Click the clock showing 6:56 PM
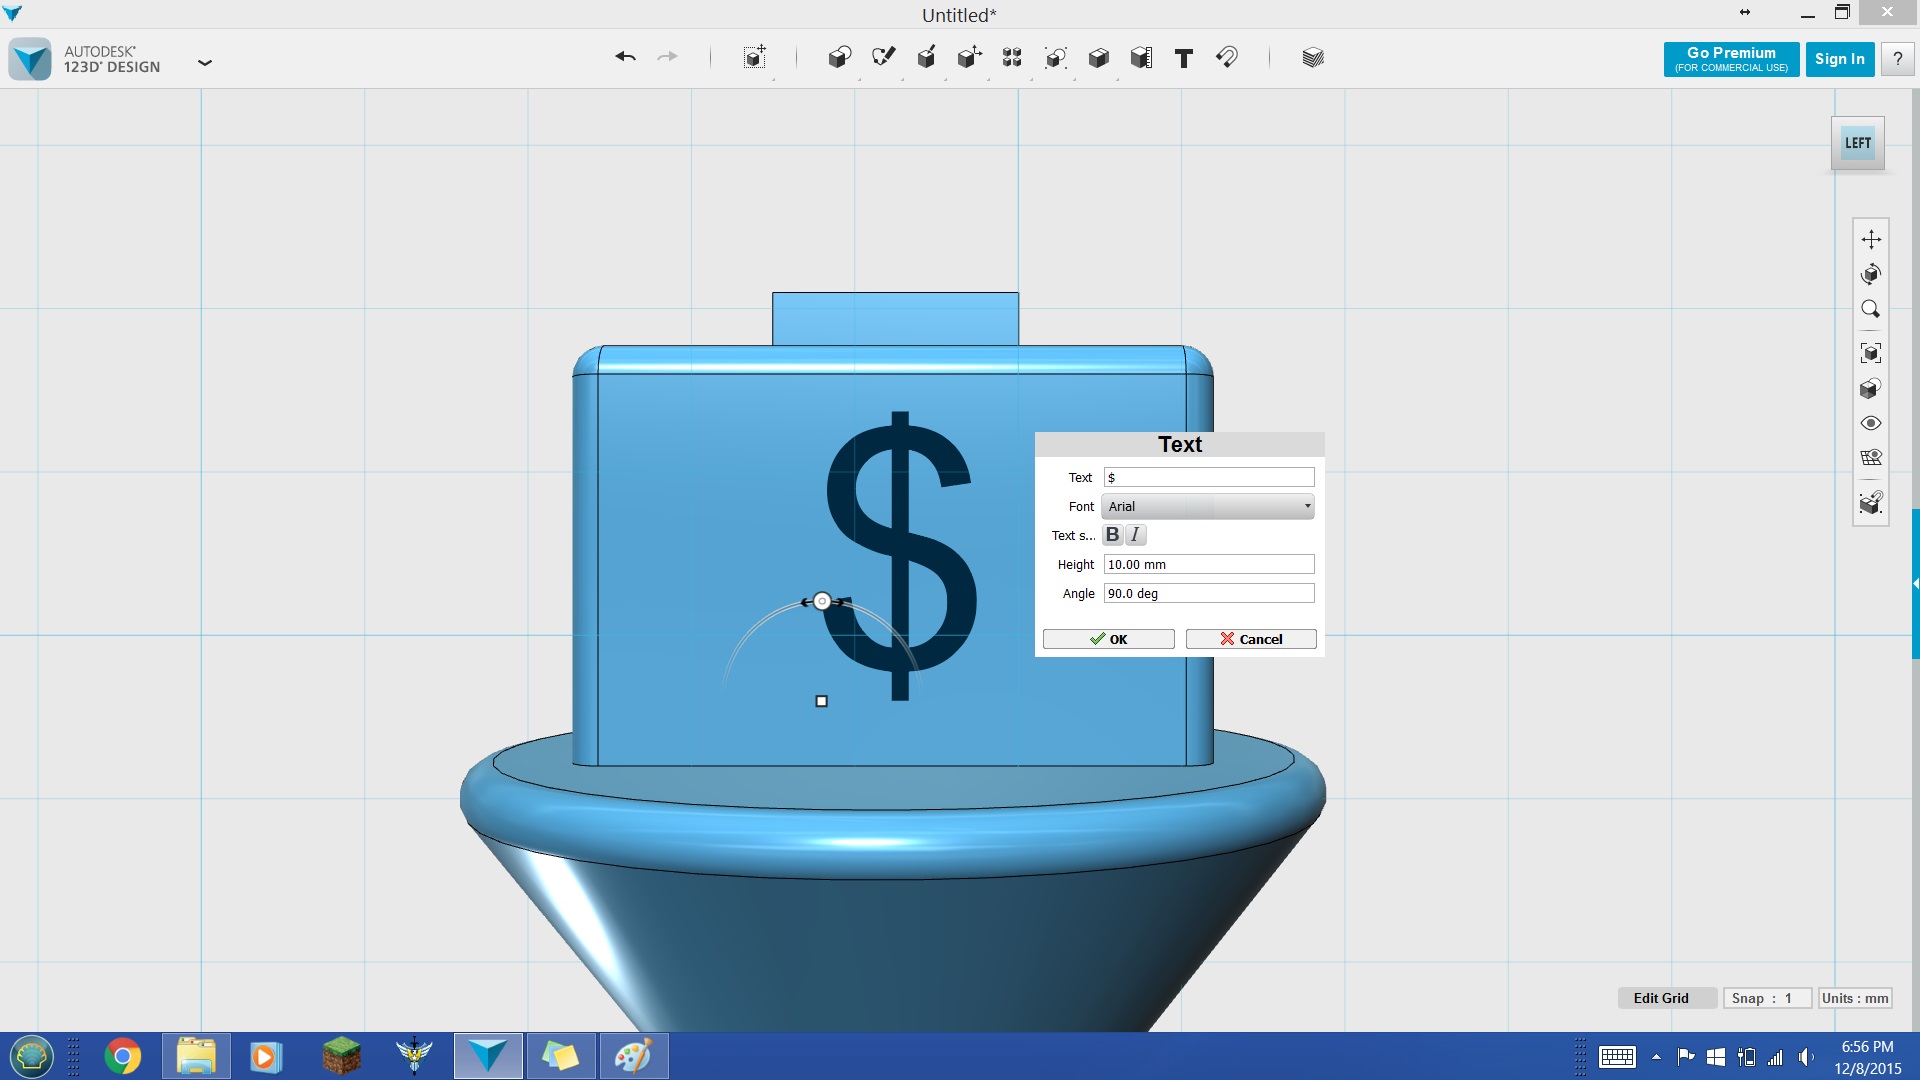The image size is (1920, 1080). (x=1867, y=1047)
